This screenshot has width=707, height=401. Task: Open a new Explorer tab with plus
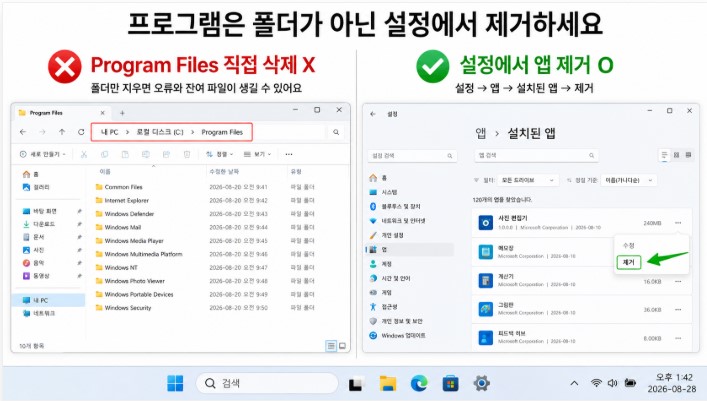pyautogui.click(x=122, y=113)
